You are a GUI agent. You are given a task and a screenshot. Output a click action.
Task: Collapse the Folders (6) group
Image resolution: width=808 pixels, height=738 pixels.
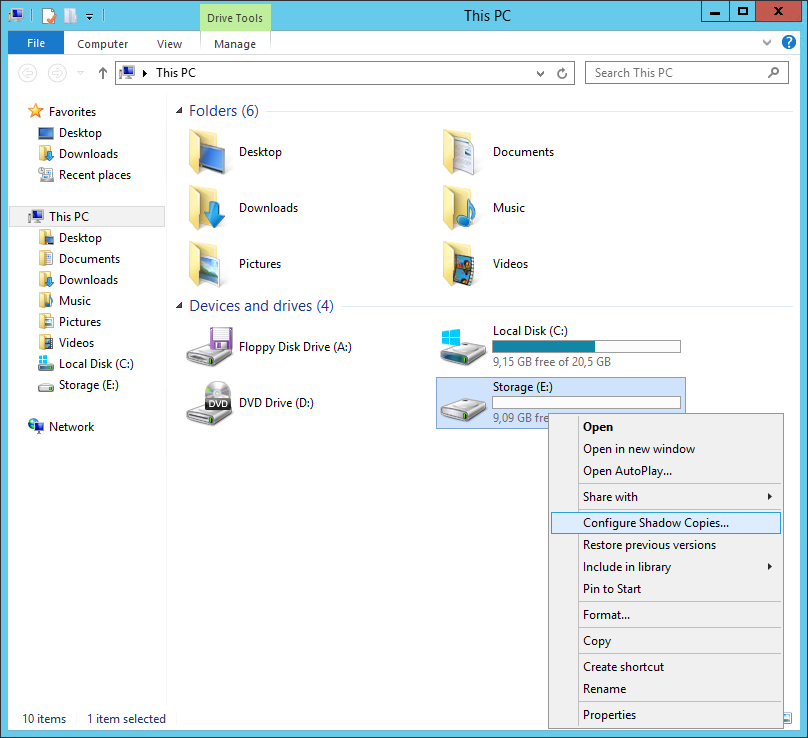[x=179, y=111]
